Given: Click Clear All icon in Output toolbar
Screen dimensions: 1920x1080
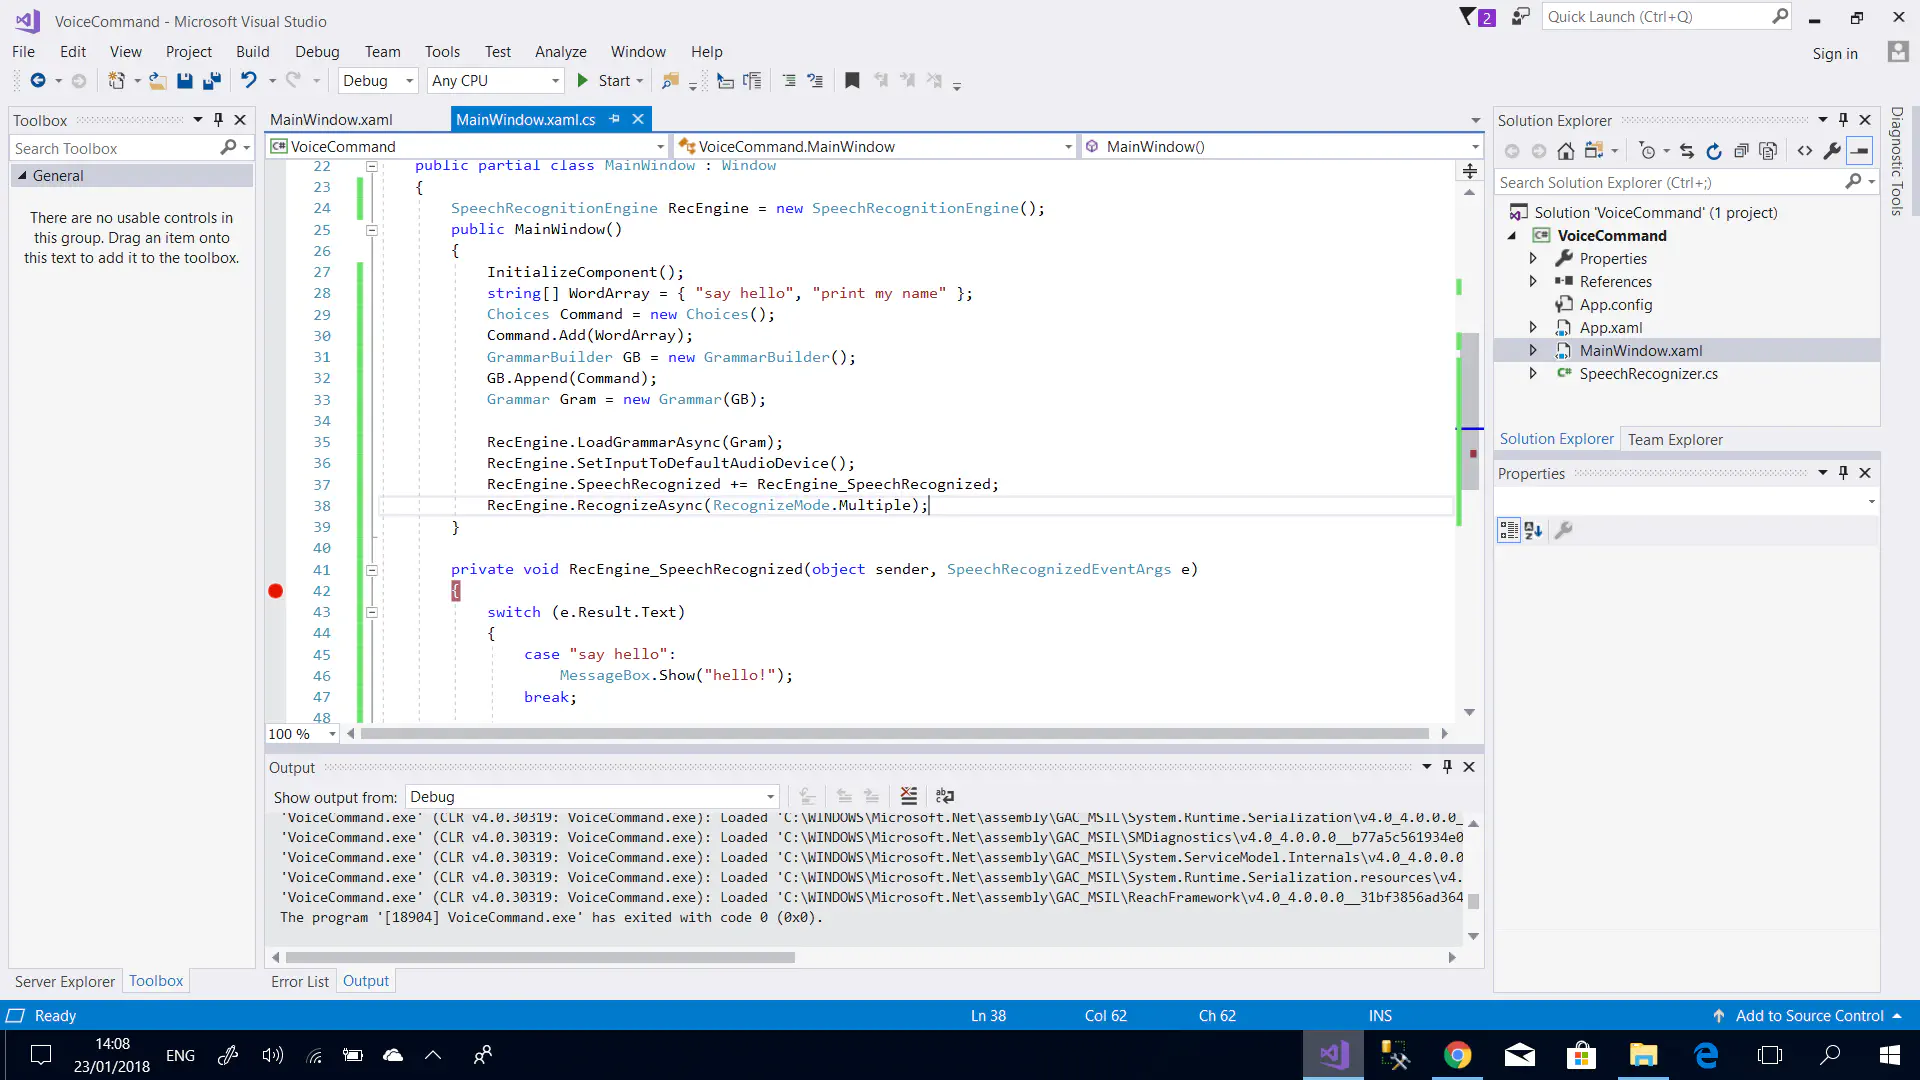Looking at the screenshot, I should pyautogui.click(x=908, y=797).
